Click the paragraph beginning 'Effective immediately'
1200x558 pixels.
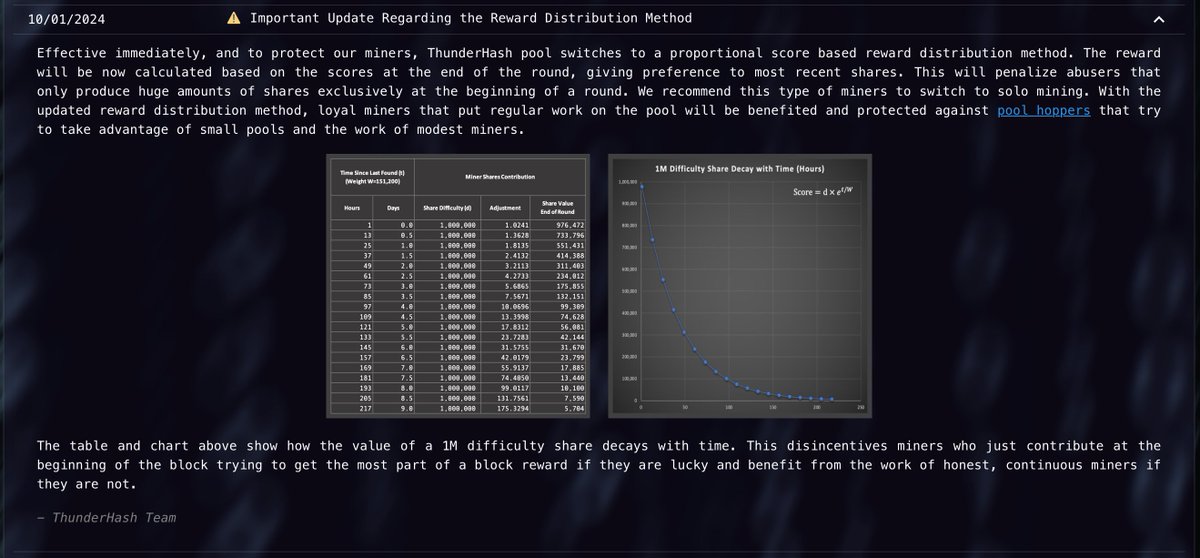pos(599,91)
